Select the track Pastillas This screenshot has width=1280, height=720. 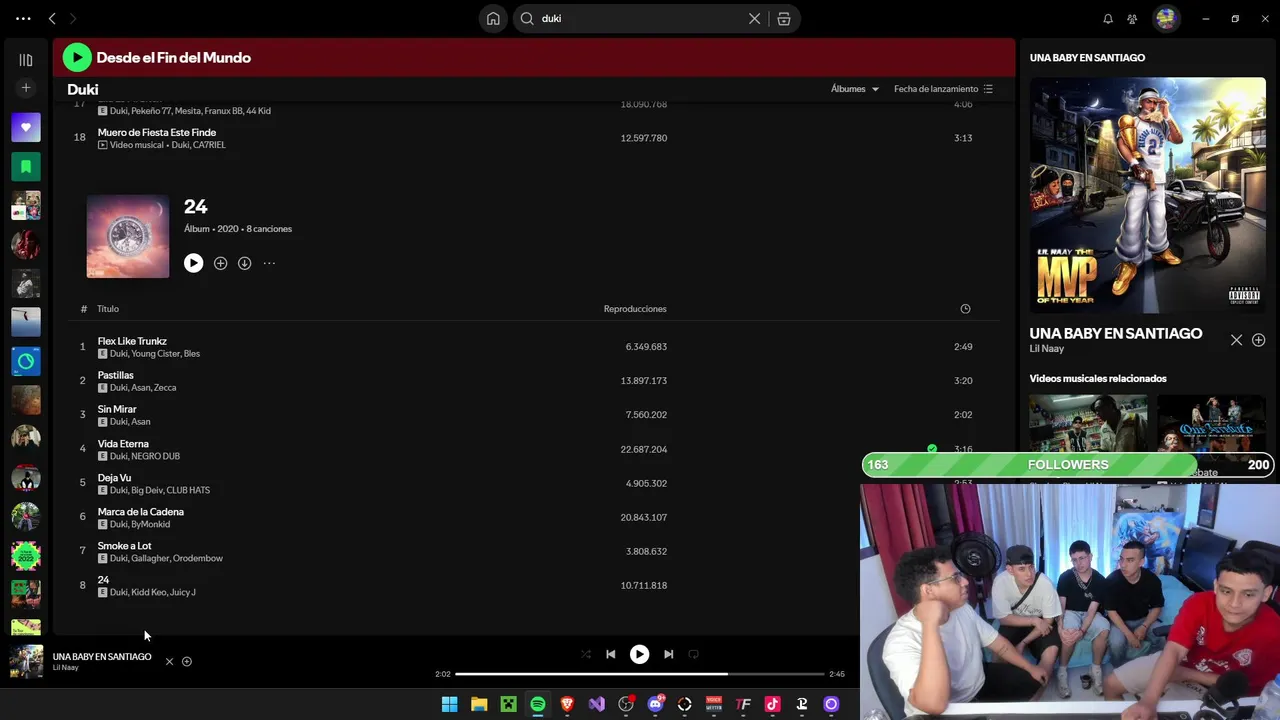(116, 375)
